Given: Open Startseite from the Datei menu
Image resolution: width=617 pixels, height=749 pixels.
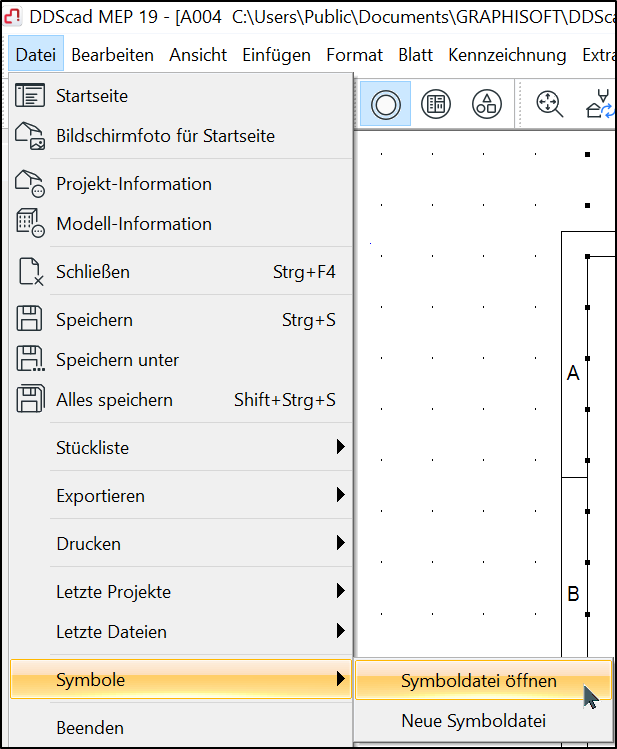Looking at the screenshot, I should tap(92, 96).
